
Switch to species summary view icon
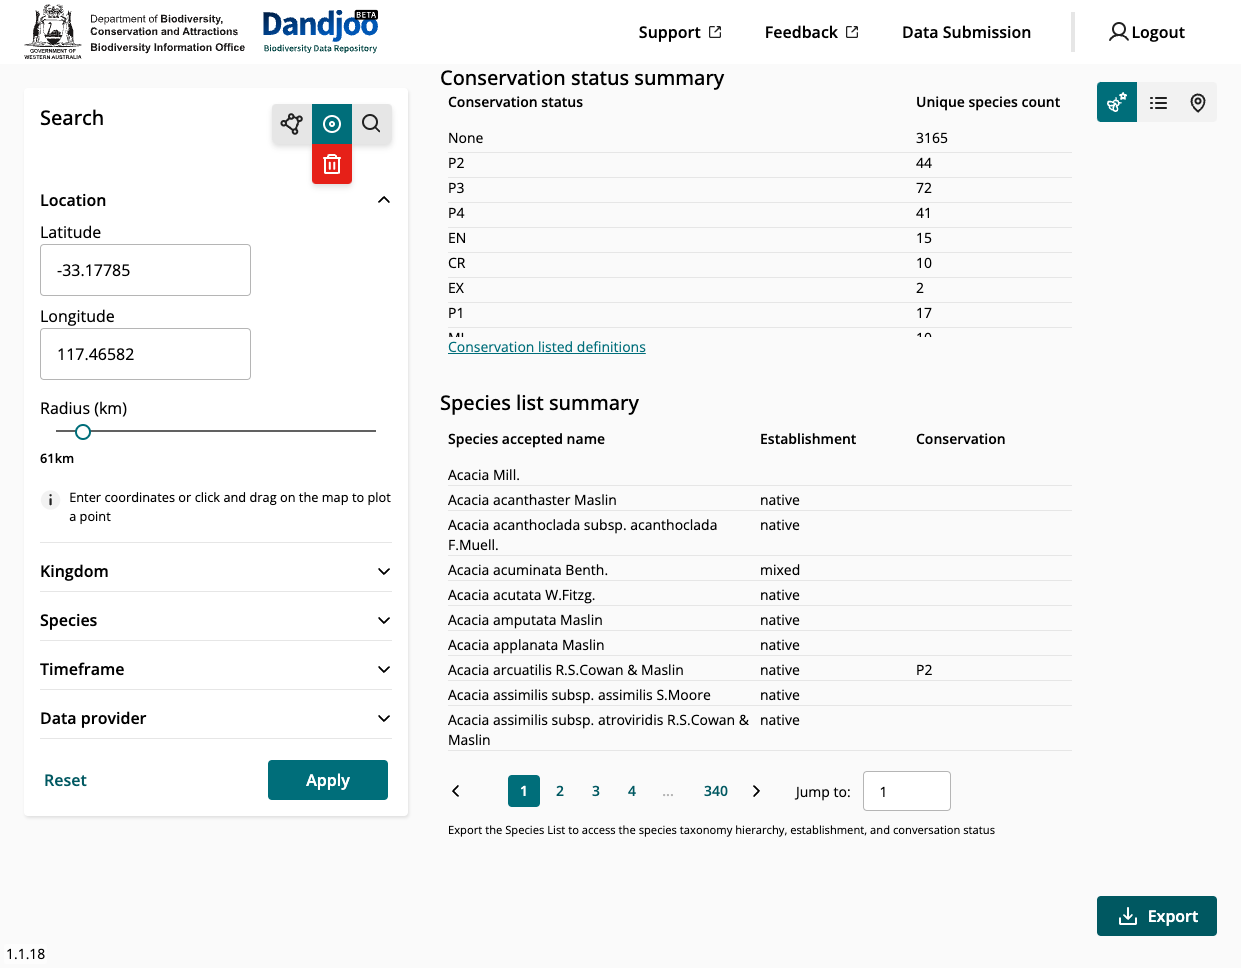(x=1117, y=102)
